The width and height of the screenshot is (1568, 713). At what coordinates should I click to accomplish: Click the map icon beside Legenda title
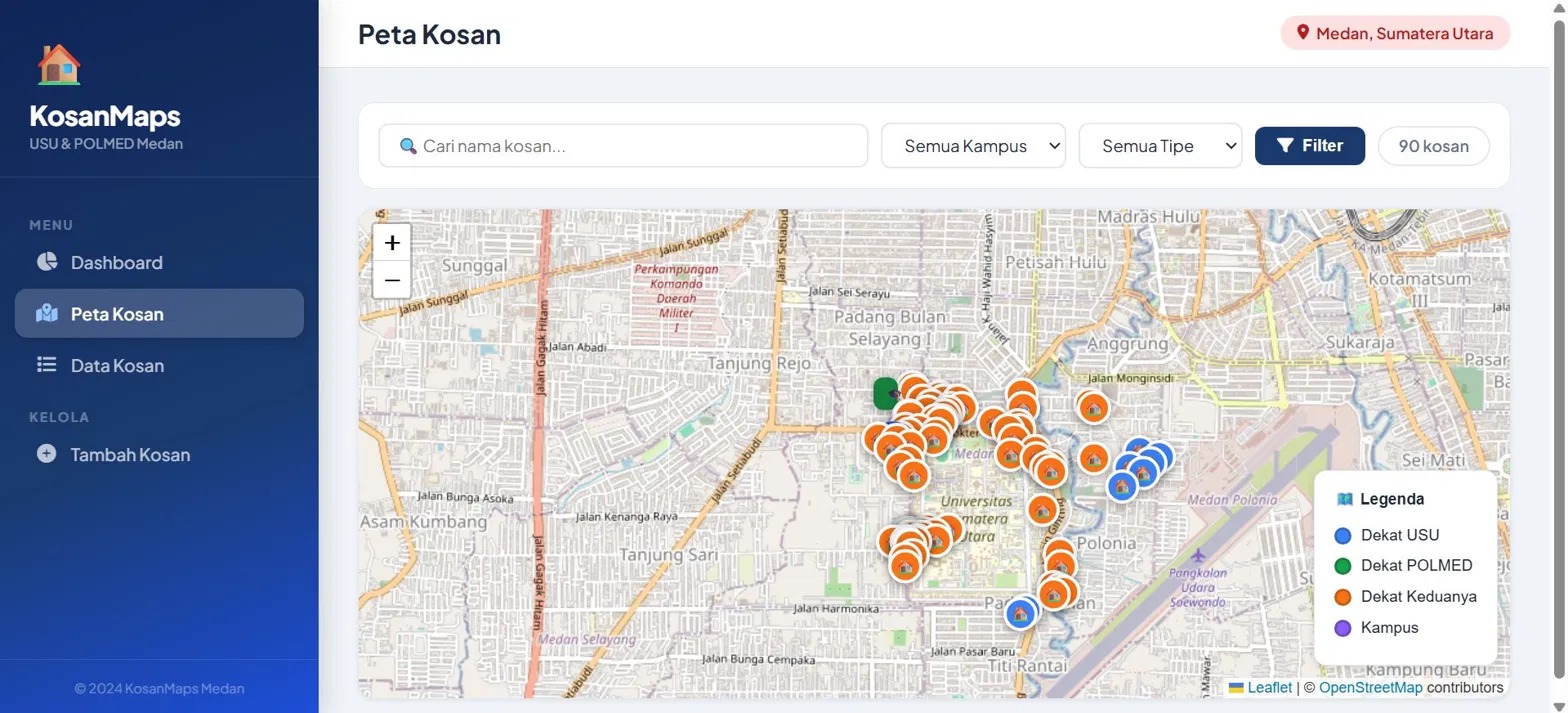click(x=1344, y=499)
